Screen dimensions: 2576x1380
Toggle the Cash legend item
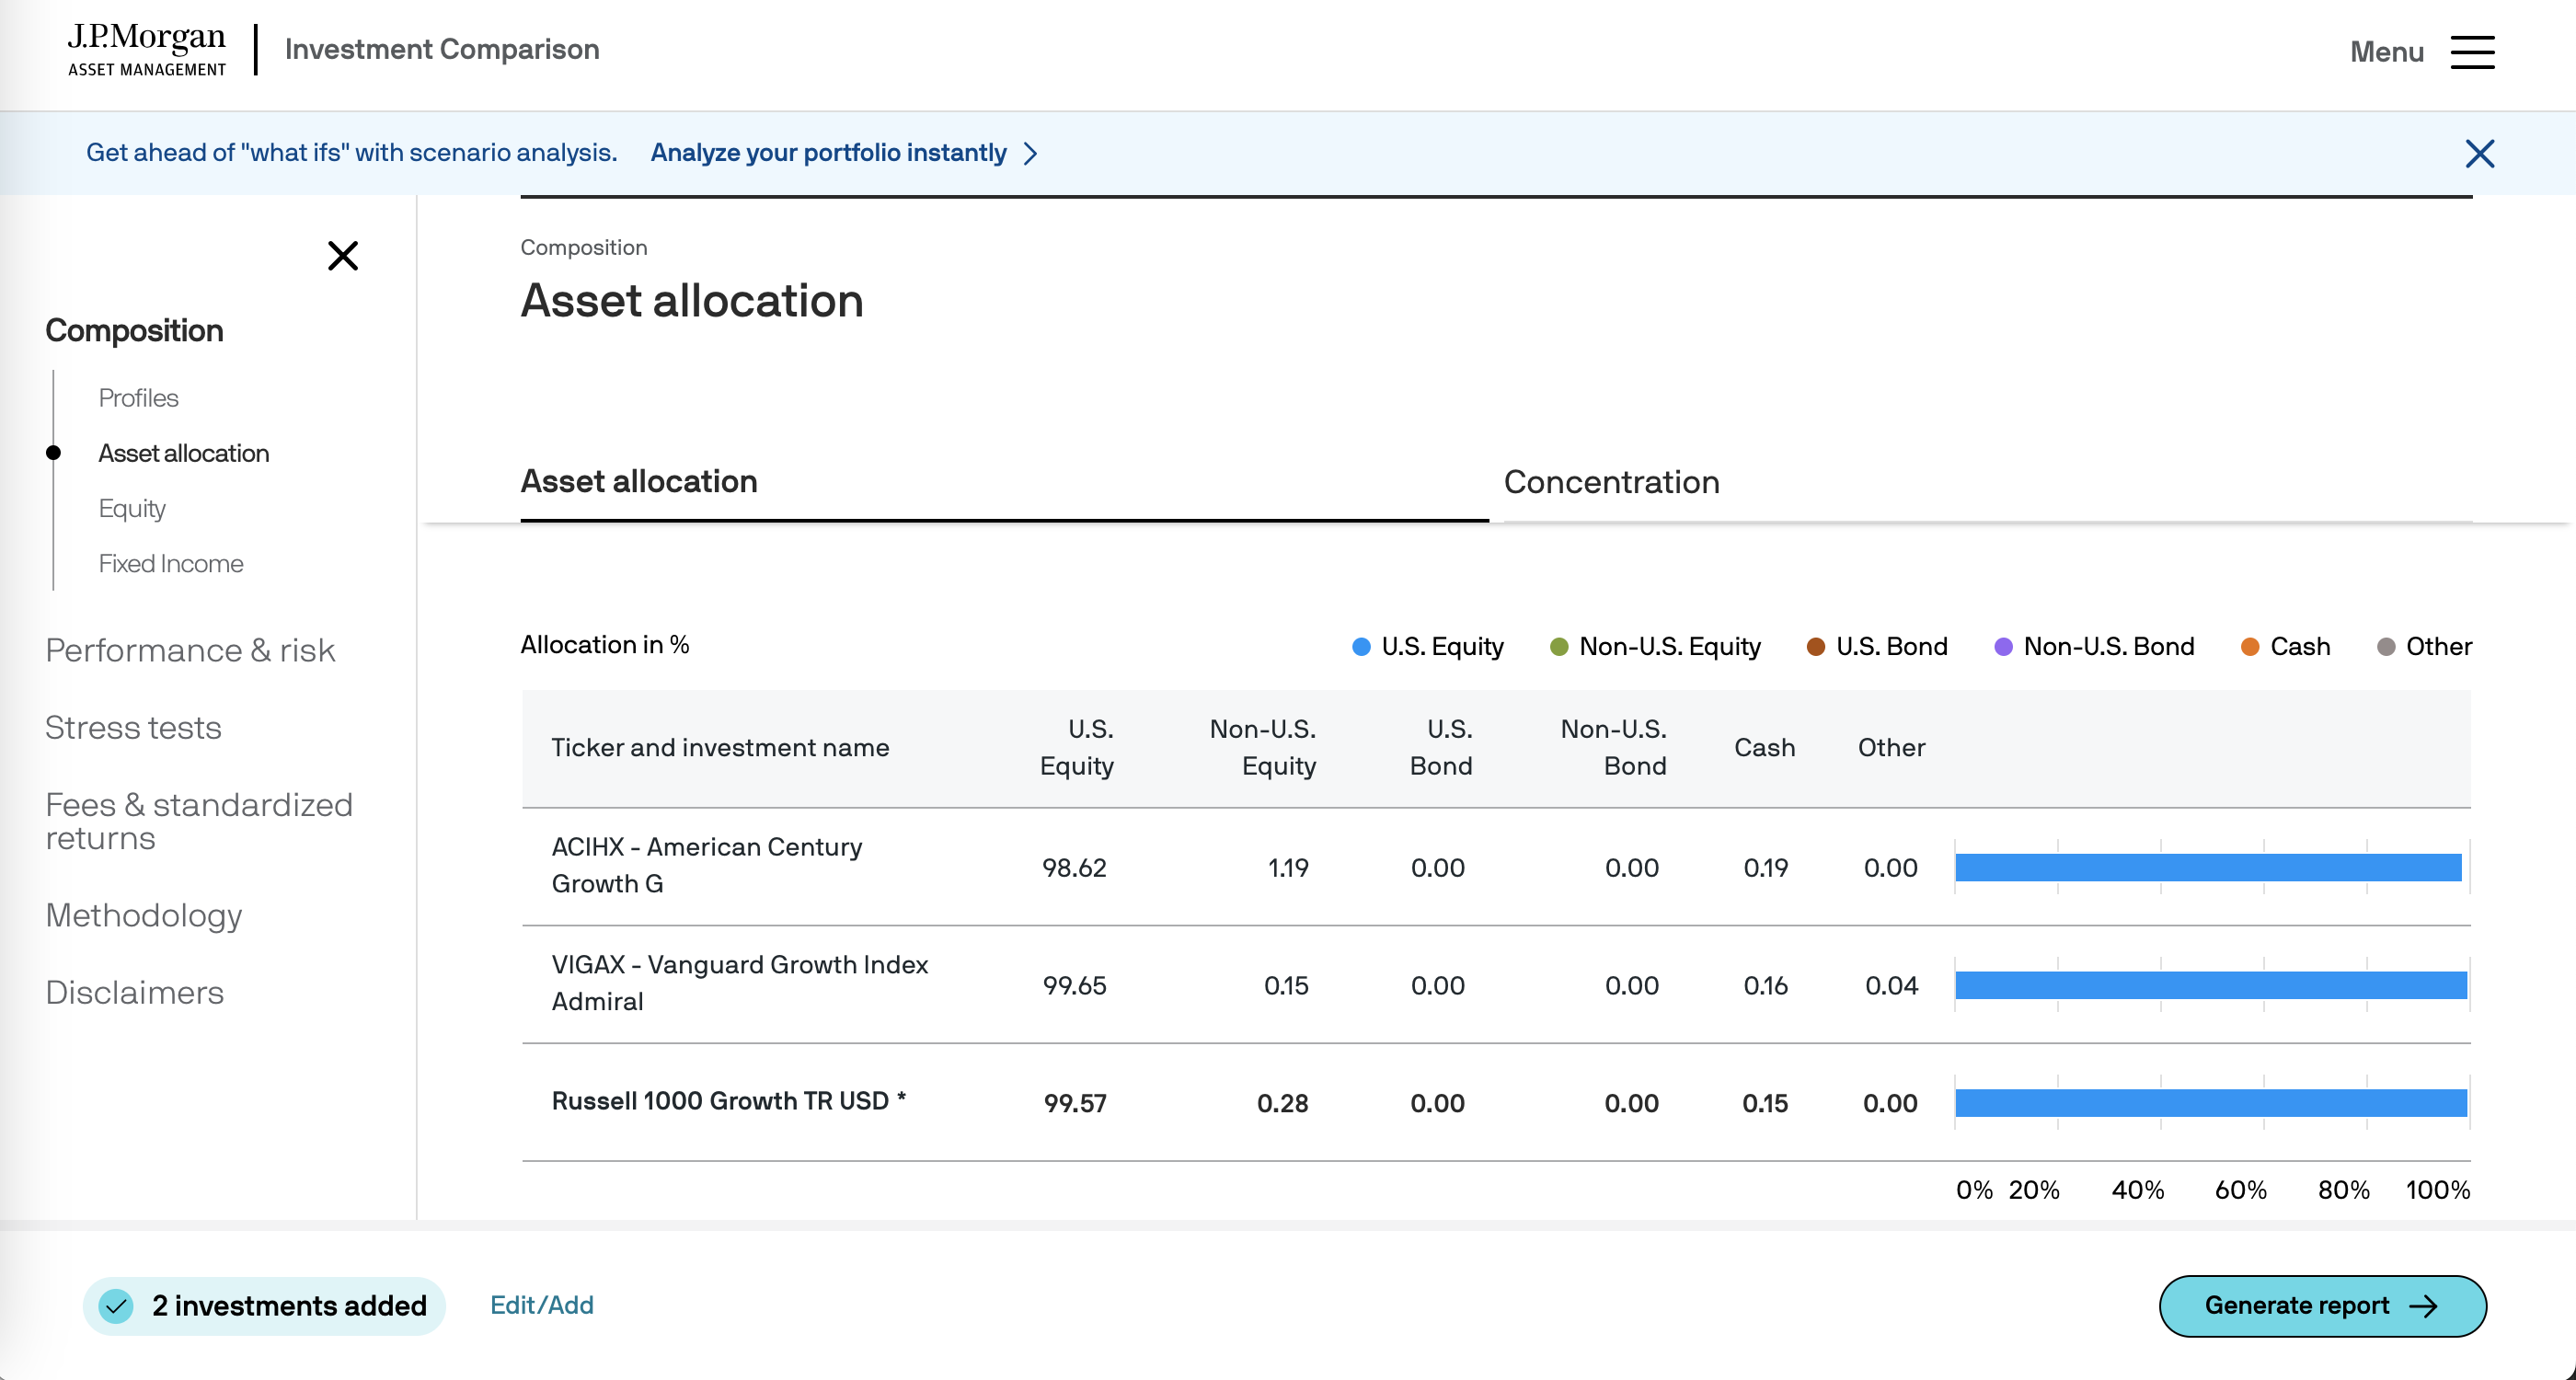[2286, 647]
